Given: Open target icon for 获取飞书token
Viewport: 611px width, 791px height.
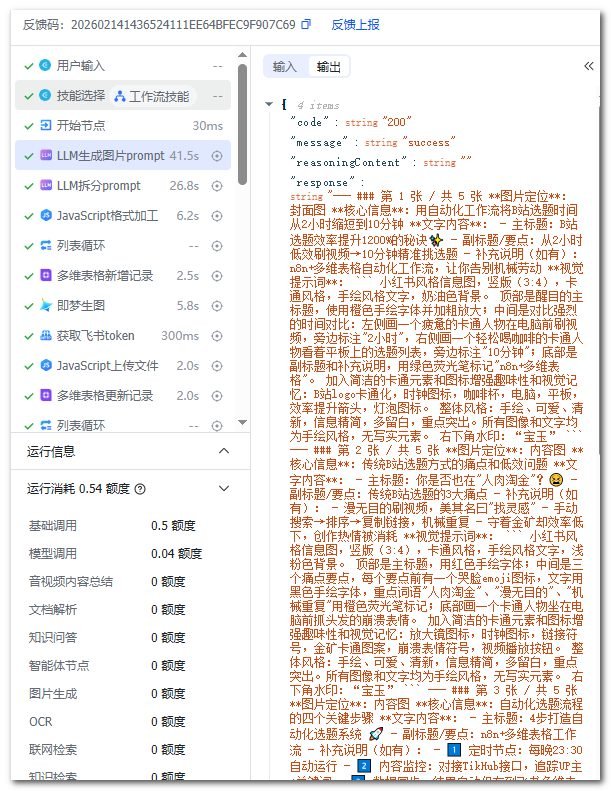Looking at the screenshot, I should tap(217, 336).
